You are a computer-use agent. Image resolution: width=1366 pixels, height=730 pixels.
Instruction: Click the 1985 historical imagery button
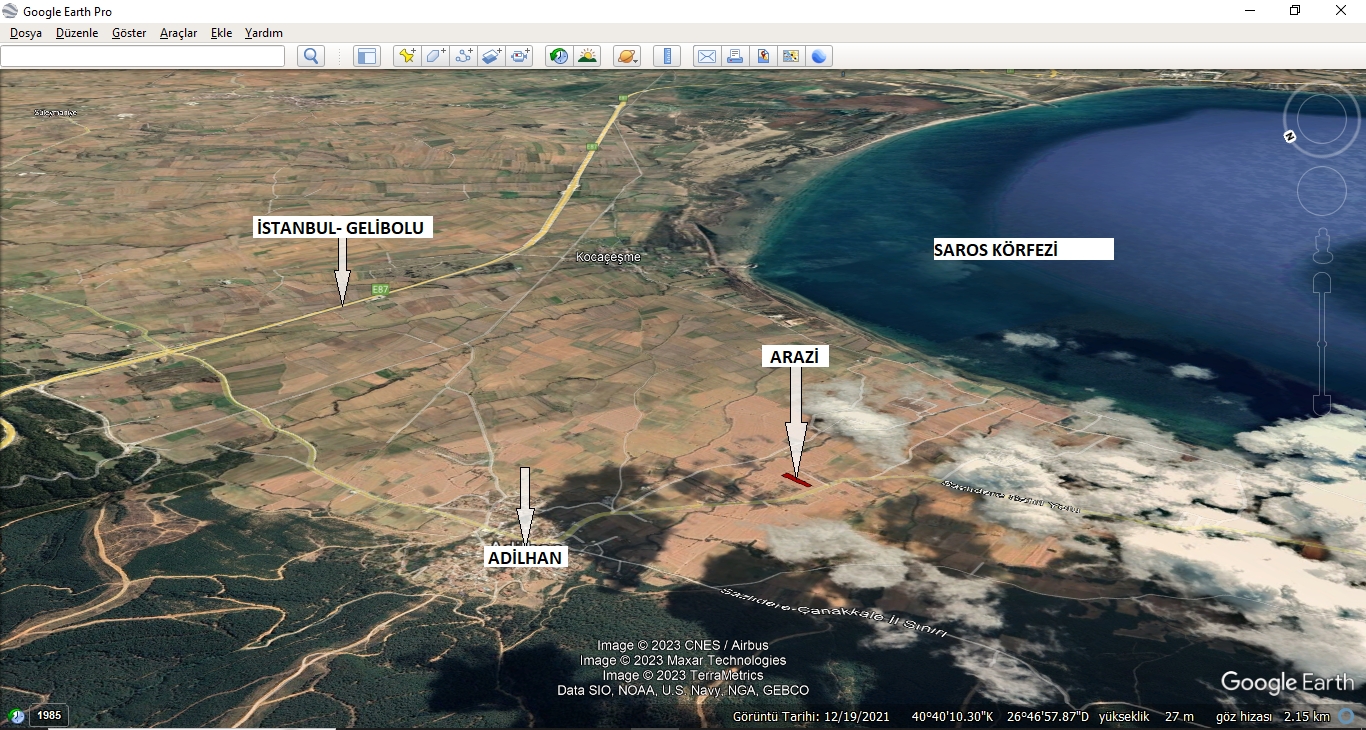tap(49, 715)
